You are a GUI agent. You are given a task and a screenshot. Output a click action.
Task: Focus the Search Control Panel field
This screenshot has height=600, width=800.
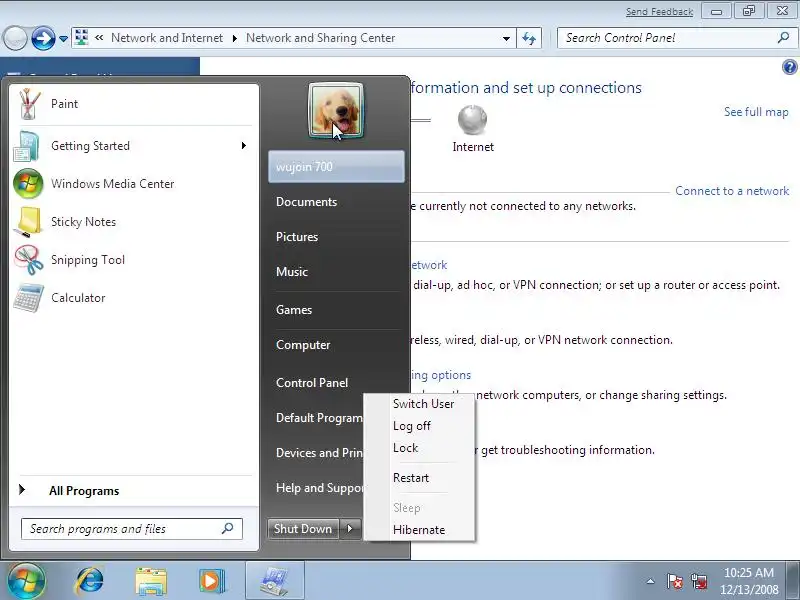click(x=677, y=38)
